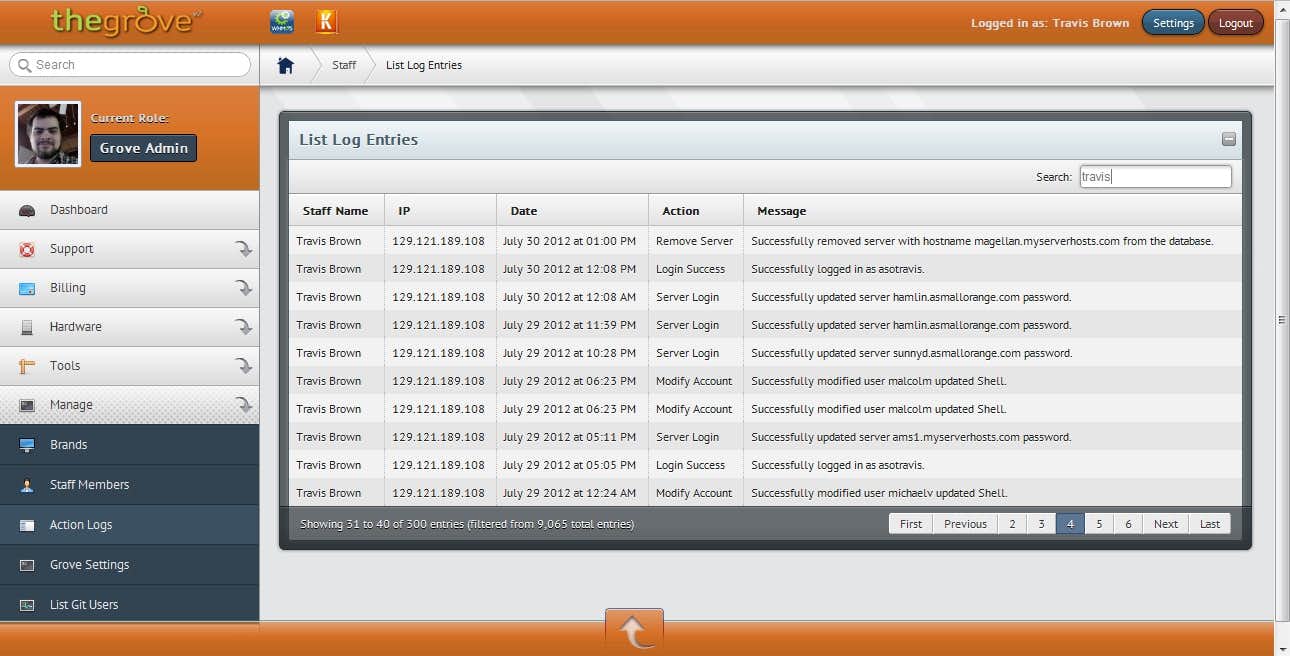The image size is (1290, 656).
Task: Expand the Hardware menu arrow
Action: click(243, 327)
